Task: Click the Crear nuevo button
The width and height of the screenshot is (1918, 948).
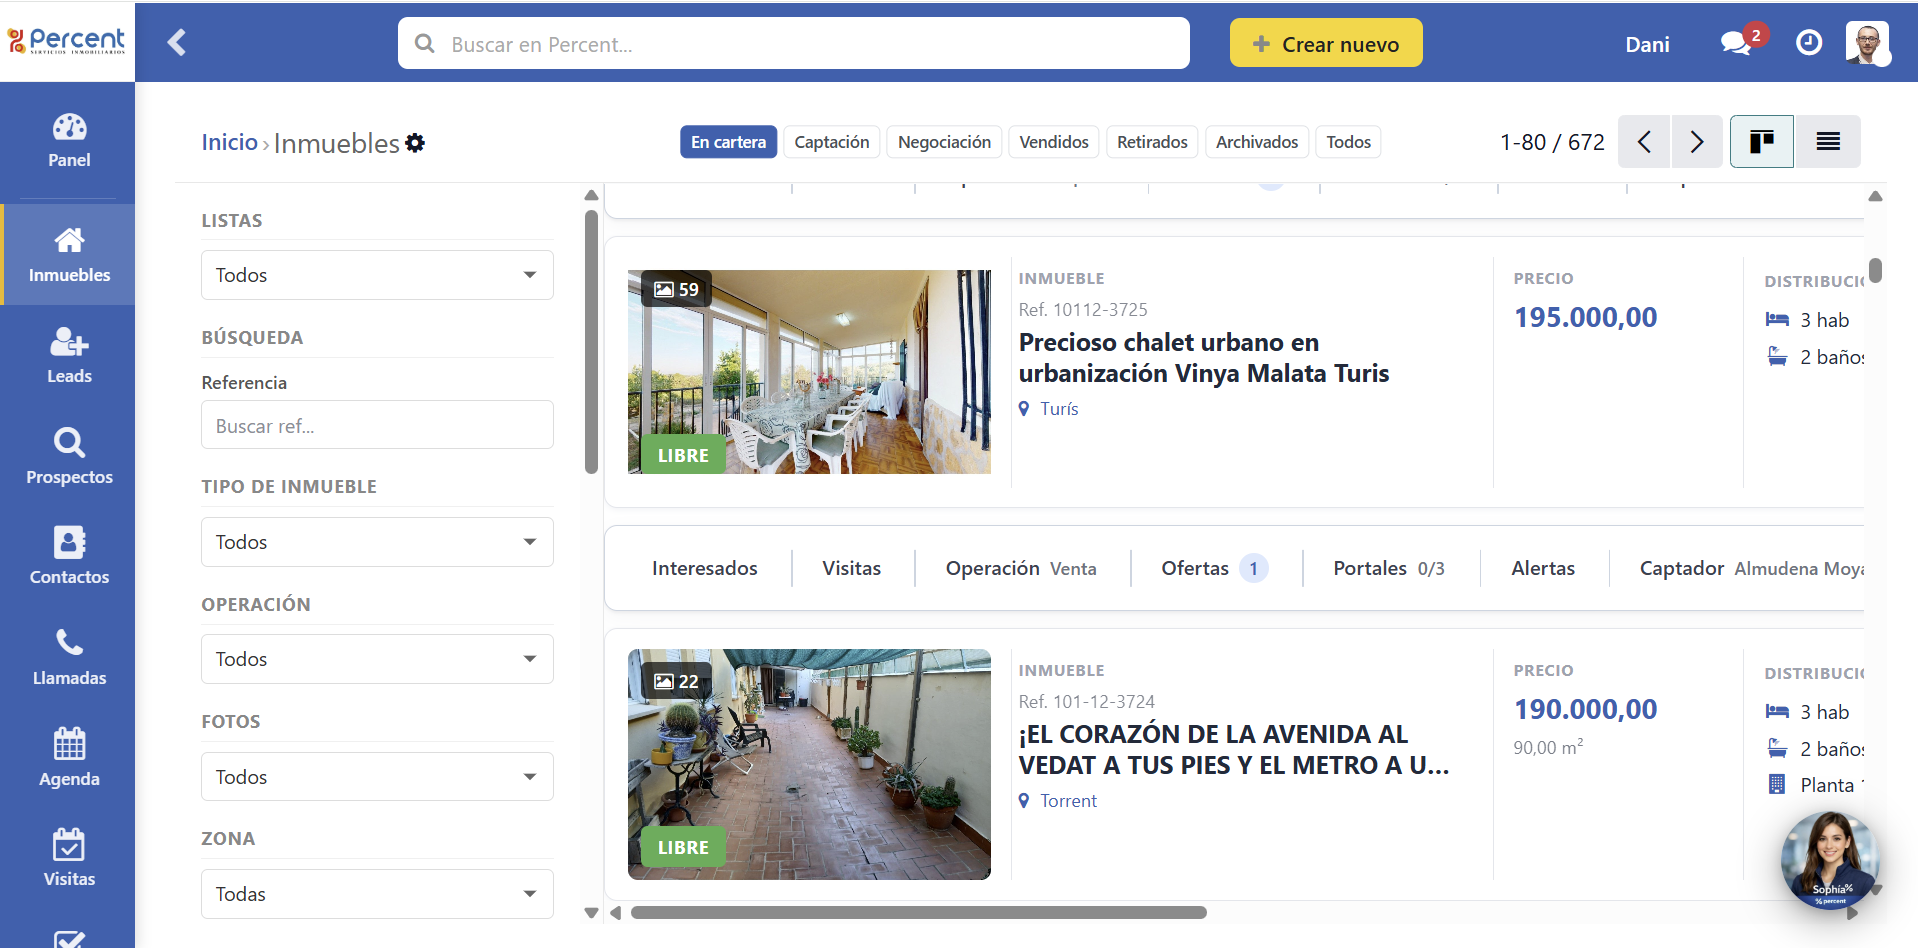Action: pos(1326,43)
